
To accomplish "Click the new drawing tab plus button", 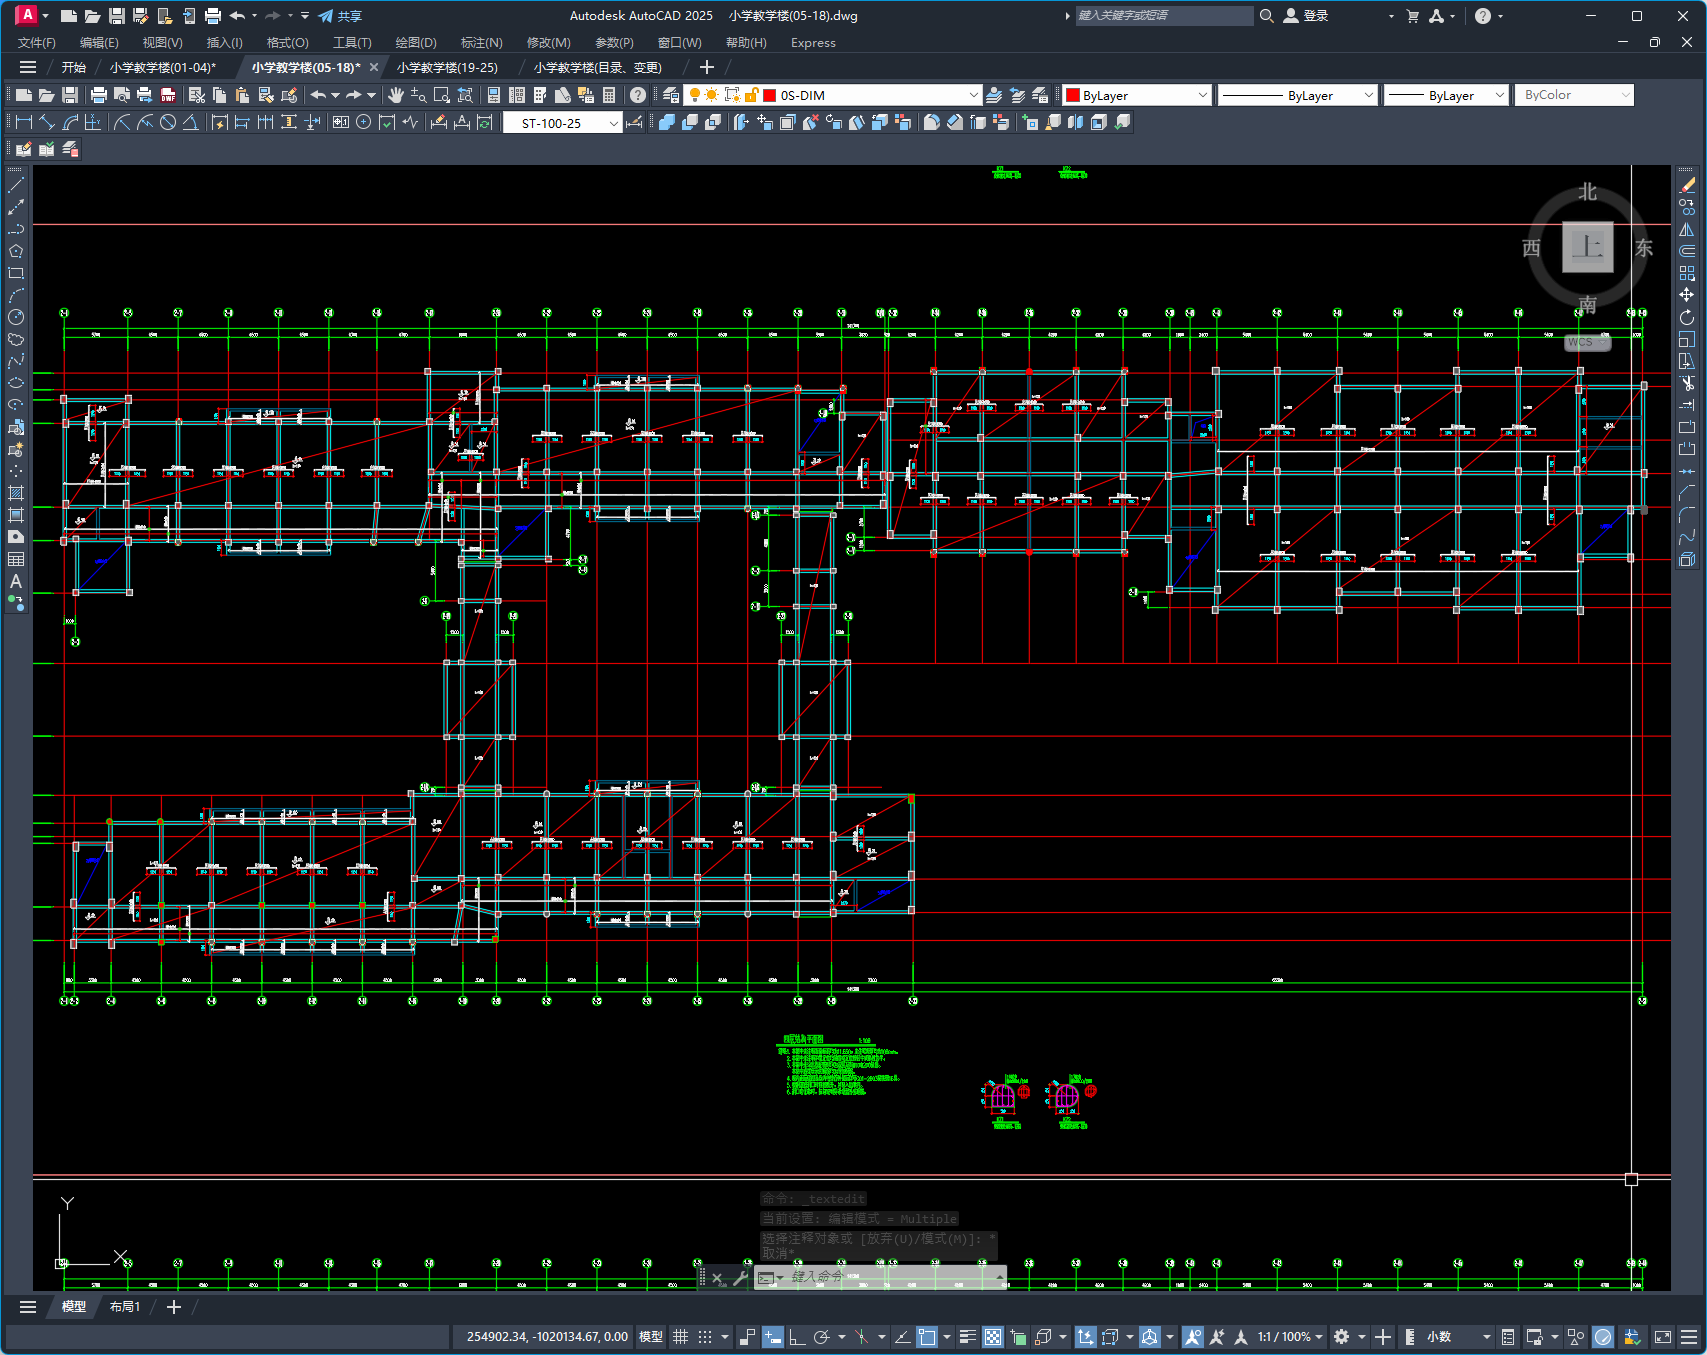I will (707, 67).
